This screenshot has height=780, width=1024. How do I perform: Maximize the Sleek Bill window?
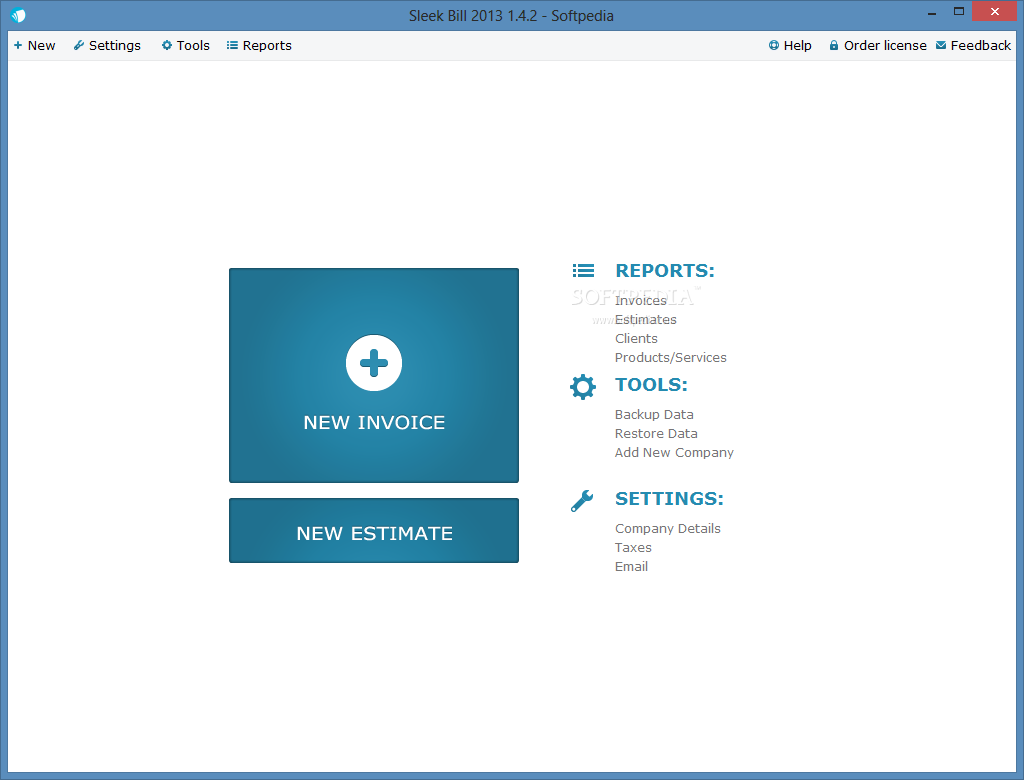click(x=959, y=12)
